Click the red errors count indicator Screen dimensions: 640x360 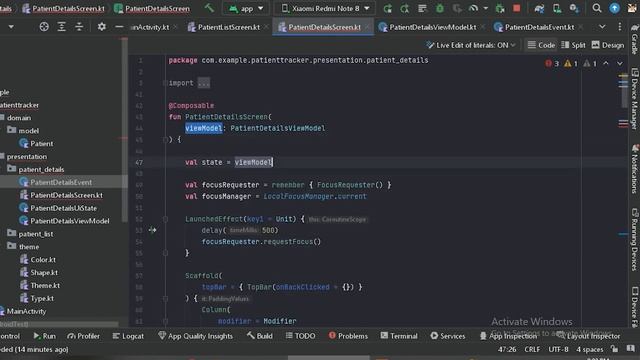tap(552, 63)
